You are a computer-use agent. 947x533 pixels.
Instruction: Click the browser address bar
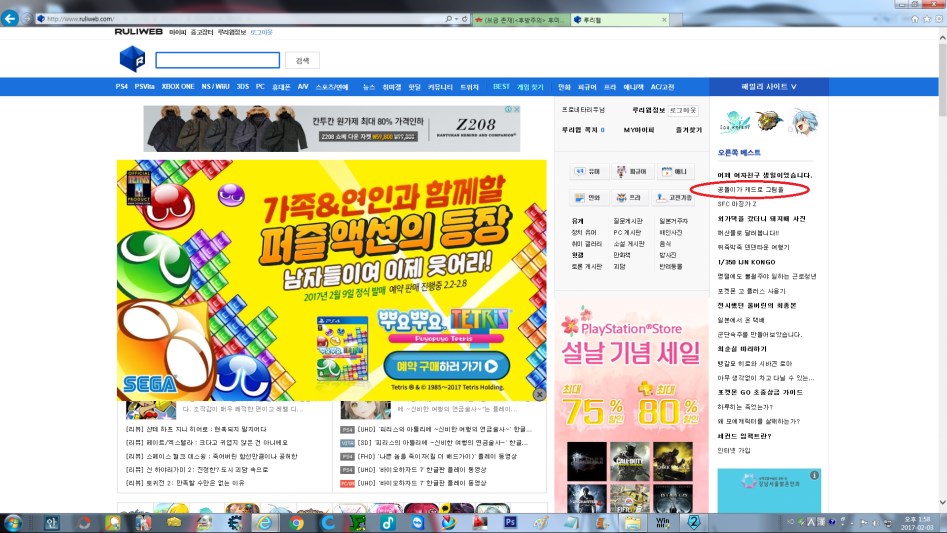click(x=242, y=19)
